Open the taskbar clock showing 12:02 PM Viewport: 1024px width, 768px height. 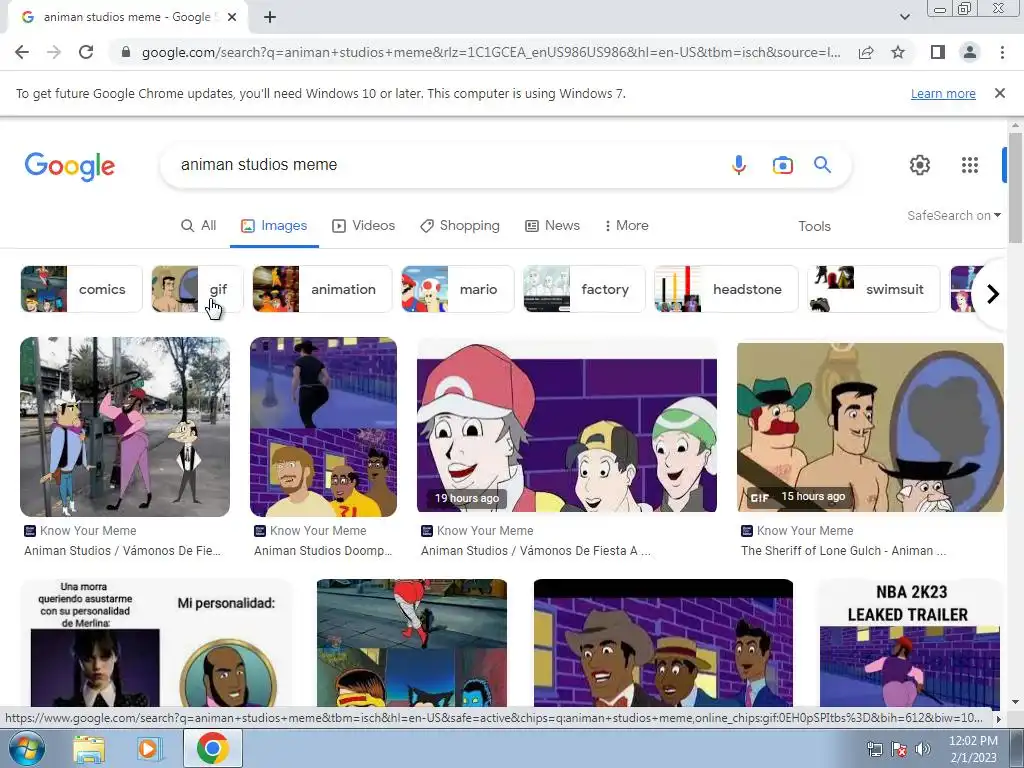pyautogui.click(x=972, y=749)
